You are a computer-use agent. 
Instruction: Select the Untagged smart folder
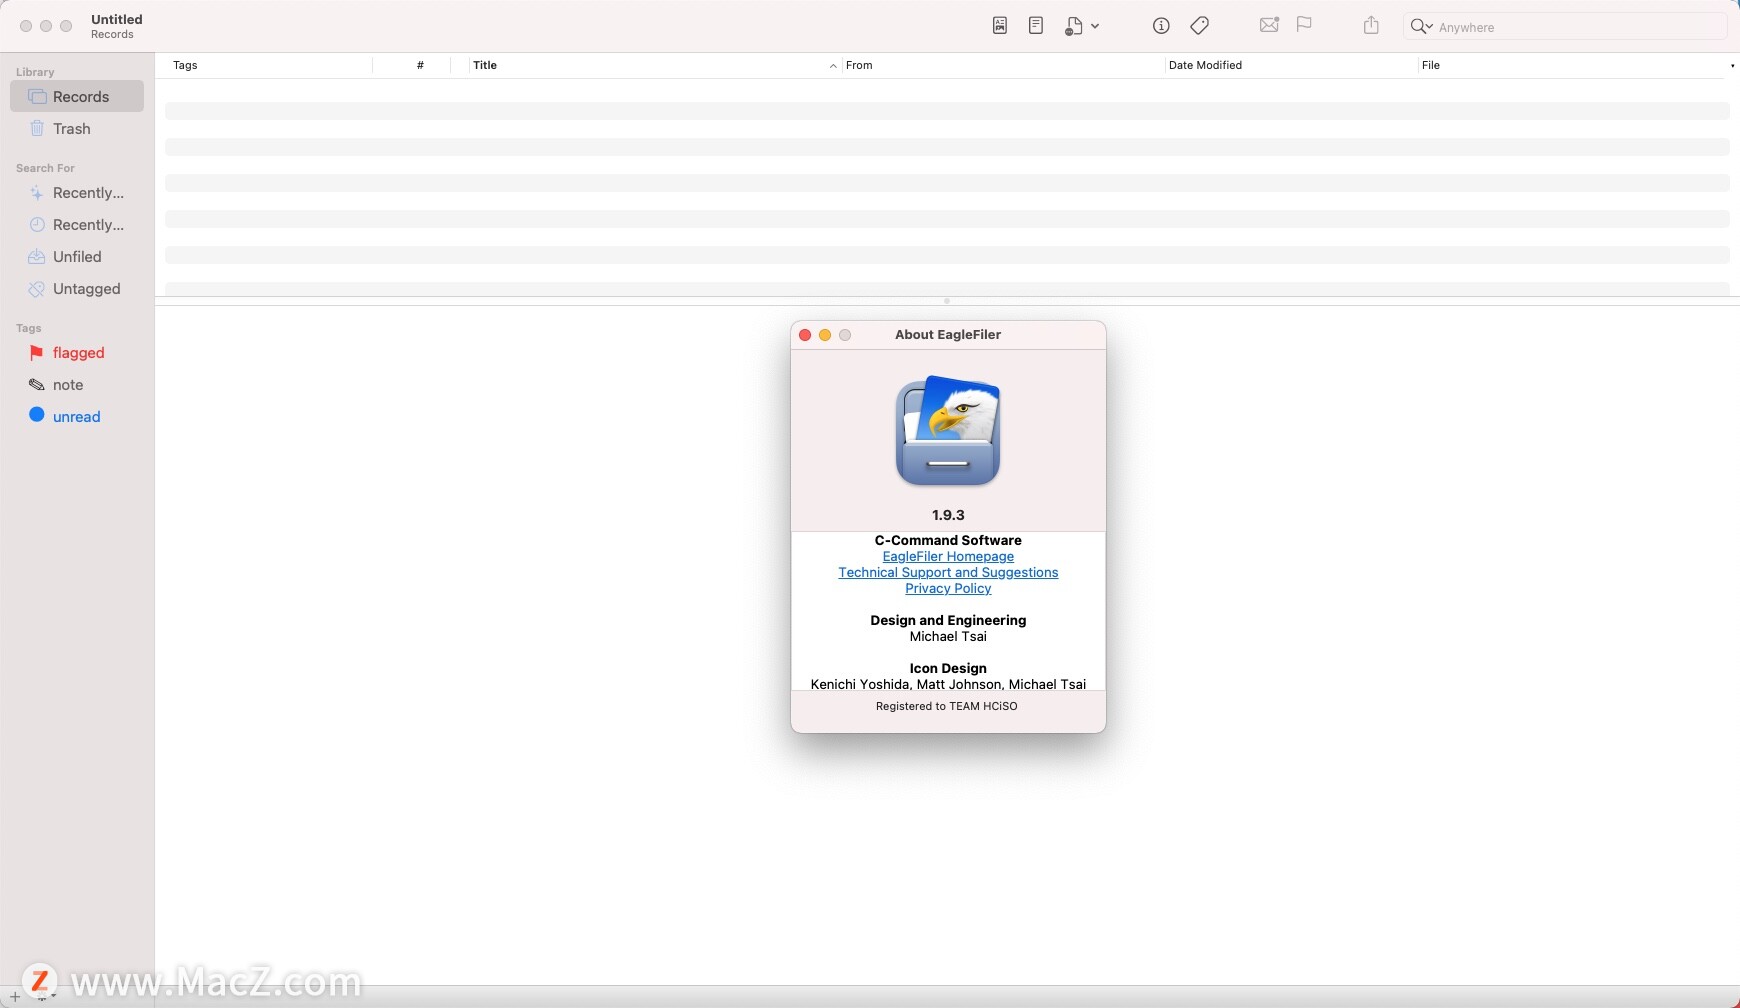tap(77, 289)
